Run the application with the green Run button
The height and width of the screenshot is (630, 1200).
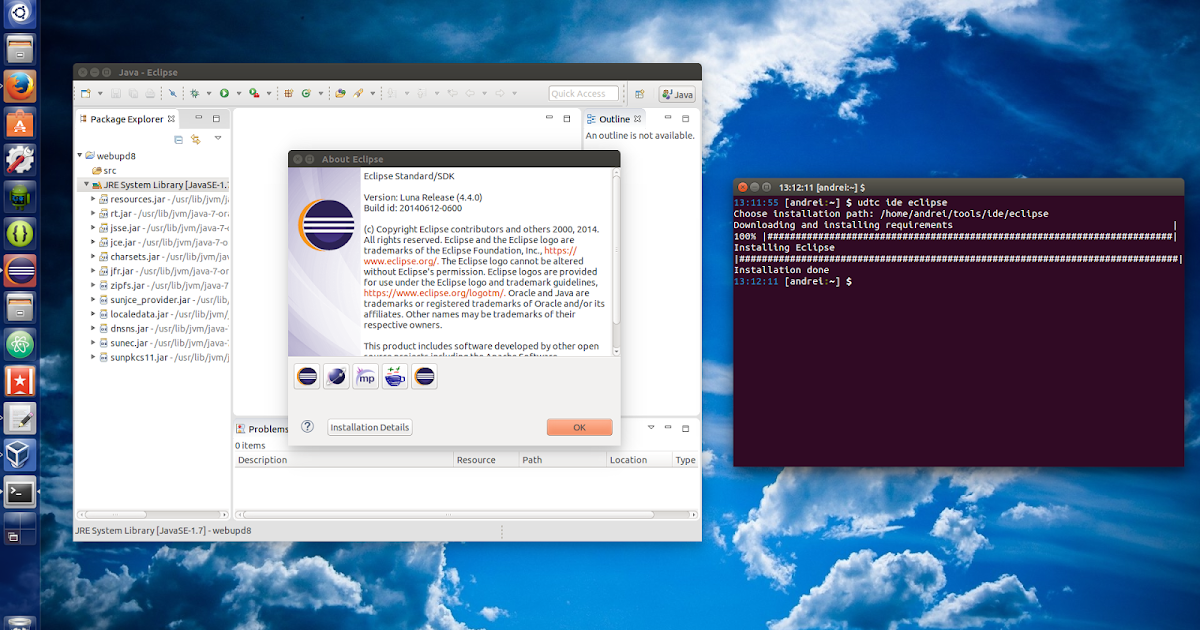[224, 95]
